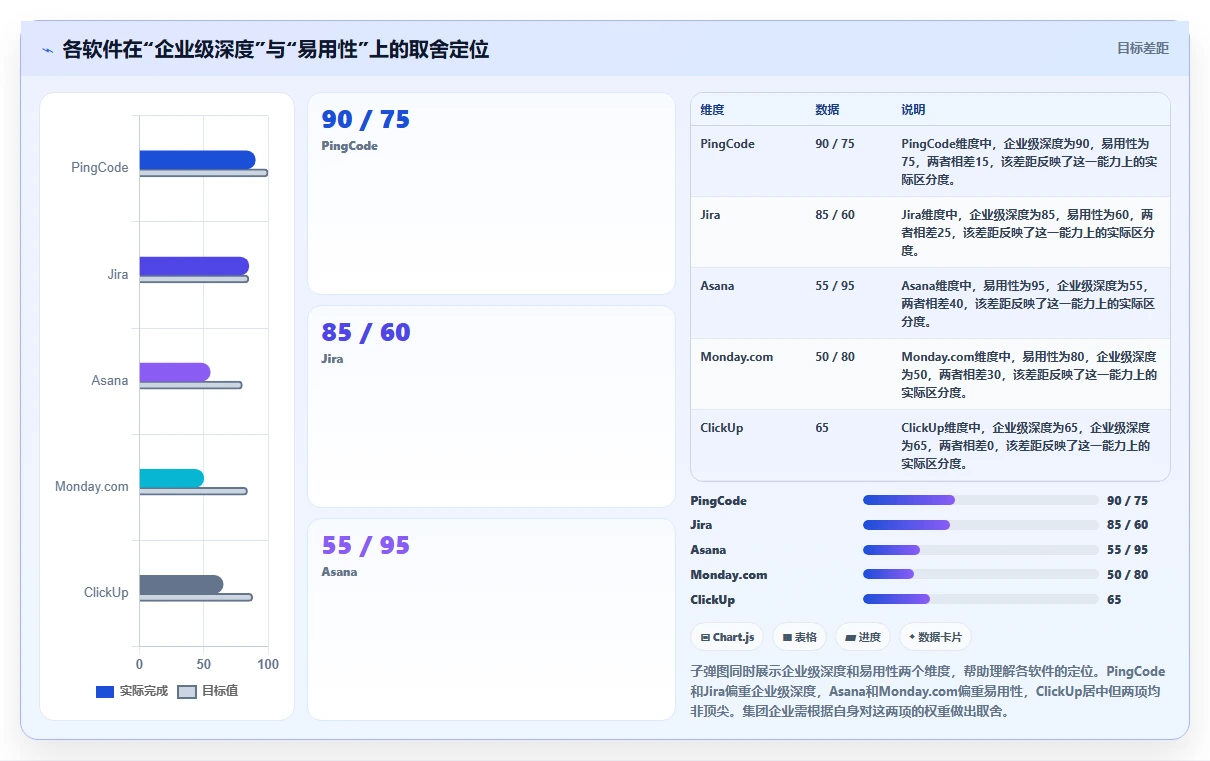The height and width of the screenshot is (761, 1210).
Task: Open the 90 / 75 PingCode data card
Action: [491, 193]
